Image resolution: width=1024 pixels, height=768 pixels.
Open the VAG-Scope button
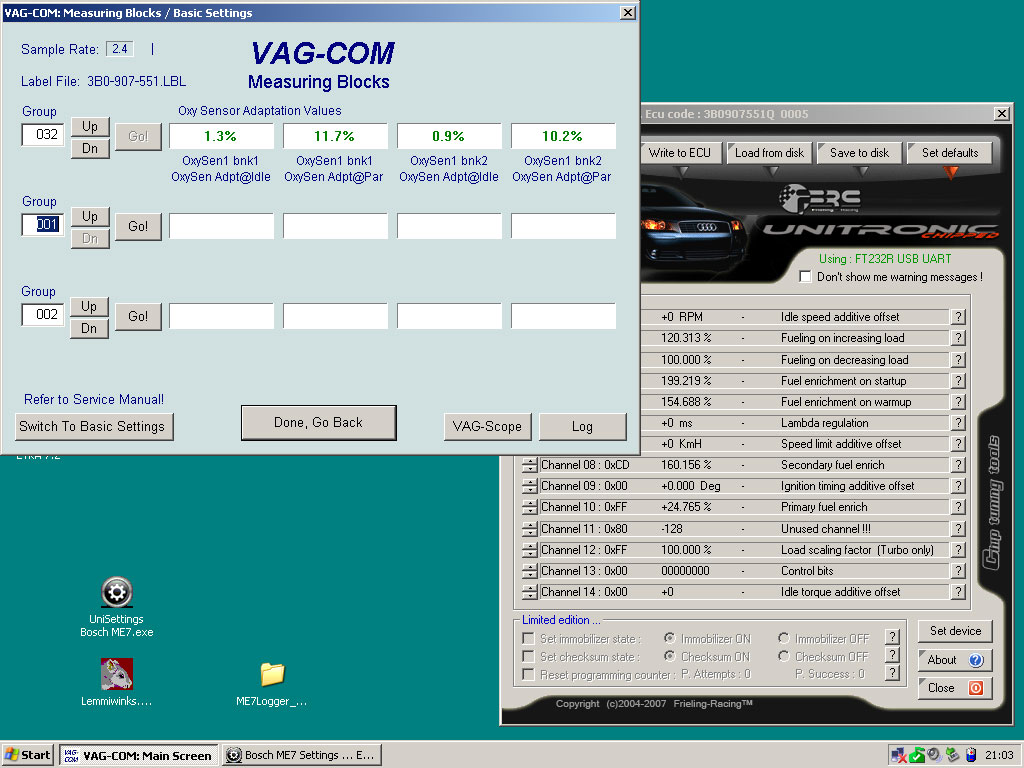pos(487,426)
